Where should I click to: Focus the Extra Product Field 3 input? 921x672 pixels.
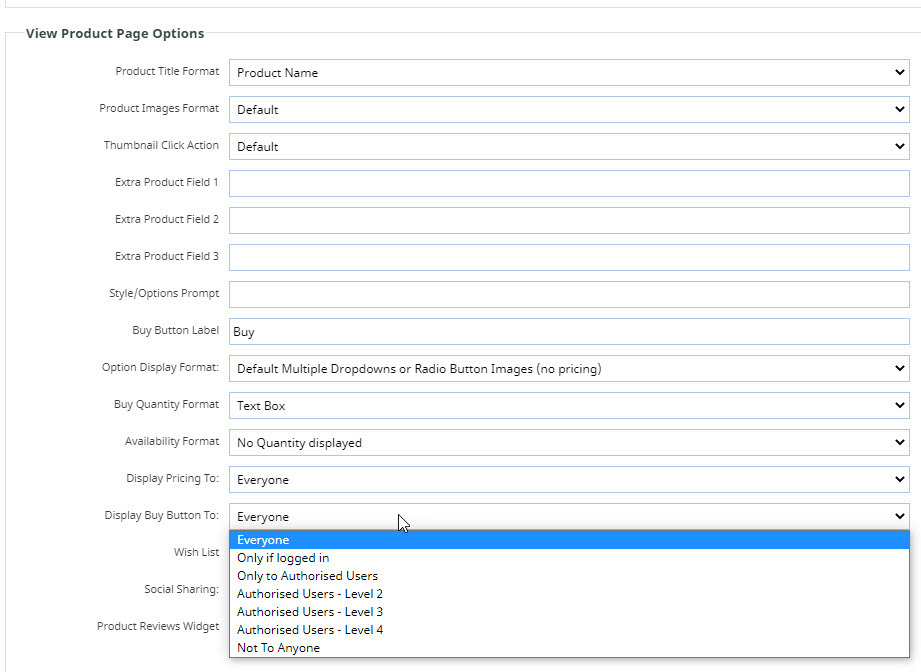[569, 257]
